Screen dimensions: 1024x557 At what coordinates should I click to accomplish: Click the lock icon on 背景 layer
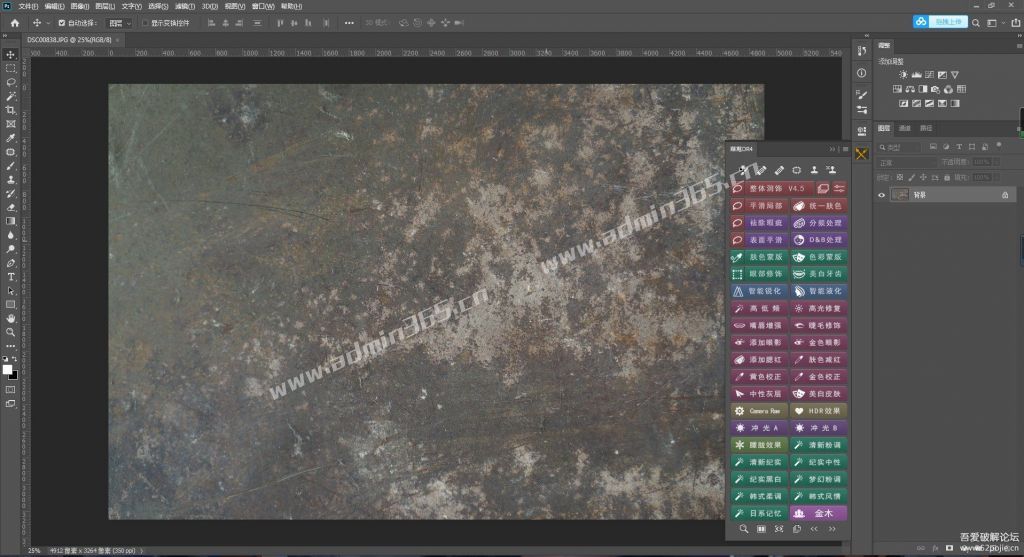coord(1005,195)
